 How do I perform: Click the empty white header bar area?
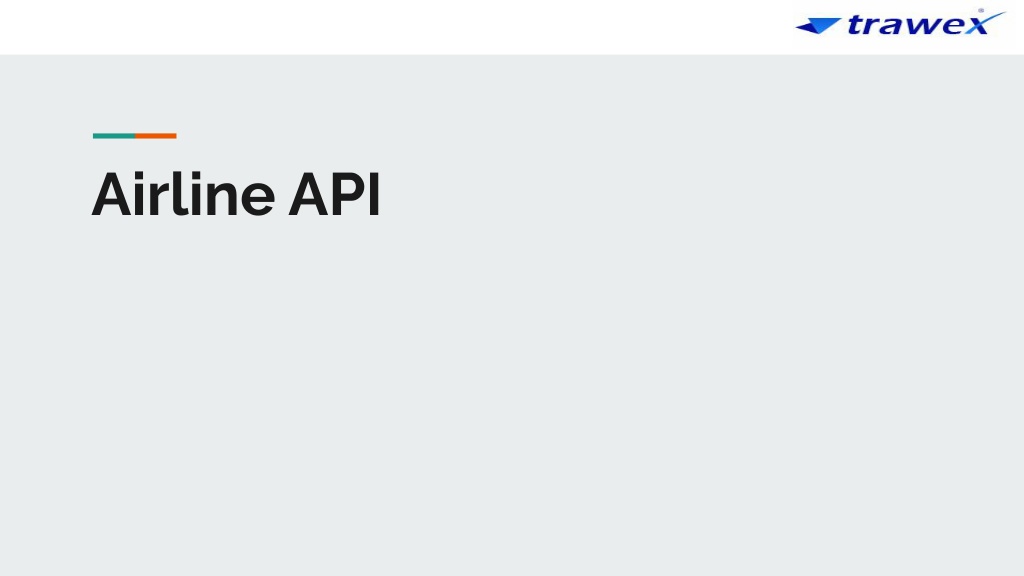(x=392, y=27)
